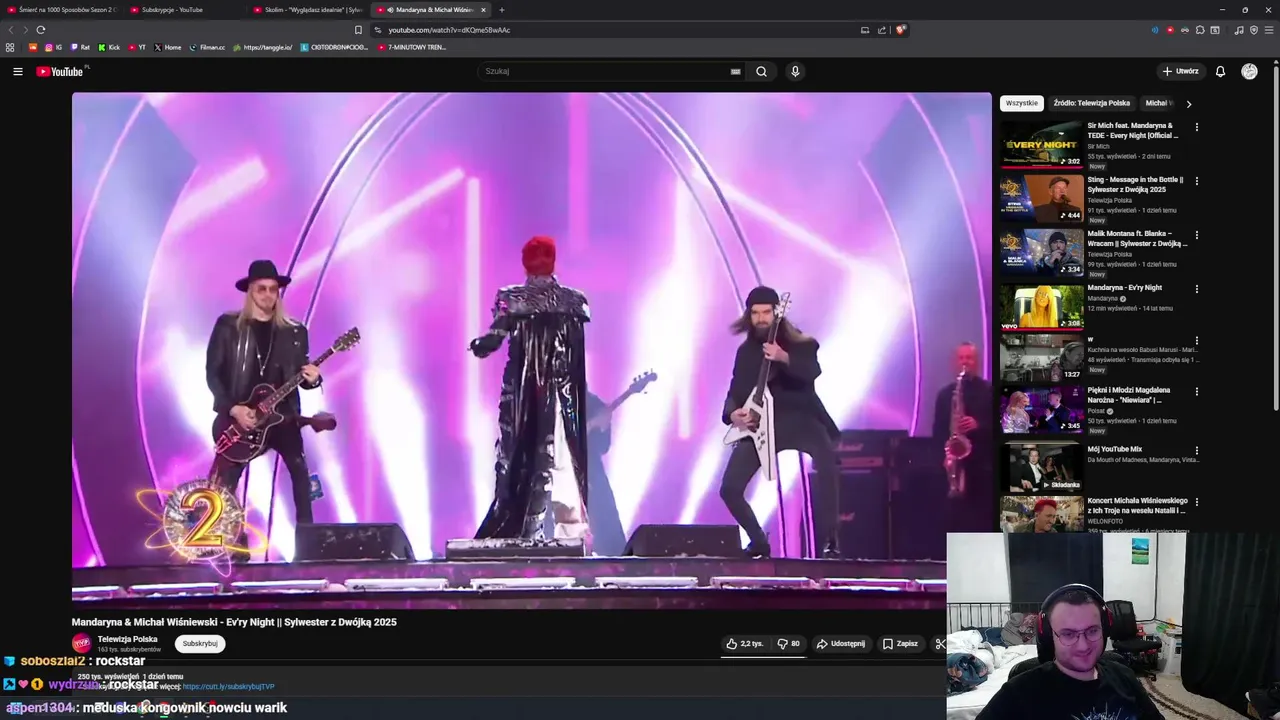The height and width of the screenshot is (720, 1280).
Task: Select Źródło: Telewizja Polska chip
Action: point(1092,103)
